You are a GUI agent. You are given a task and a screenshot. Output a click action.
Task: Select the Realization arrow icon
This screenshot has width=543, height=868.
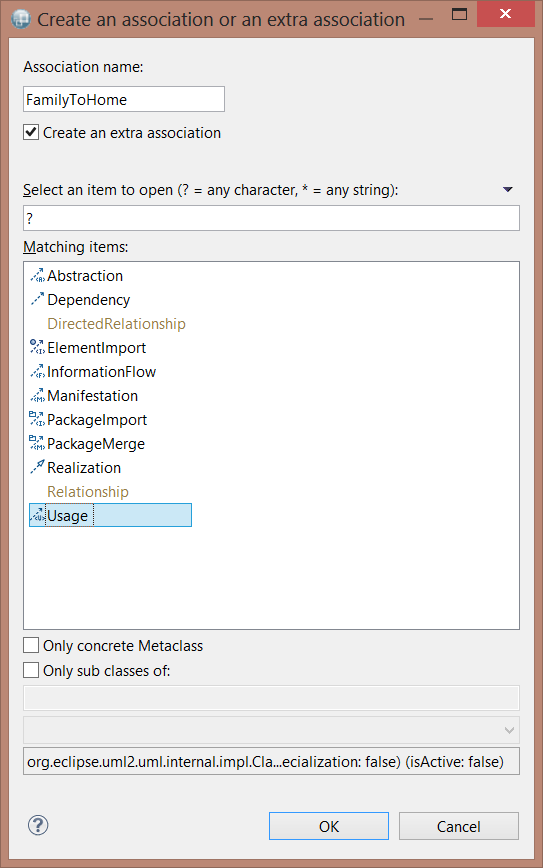37,468
